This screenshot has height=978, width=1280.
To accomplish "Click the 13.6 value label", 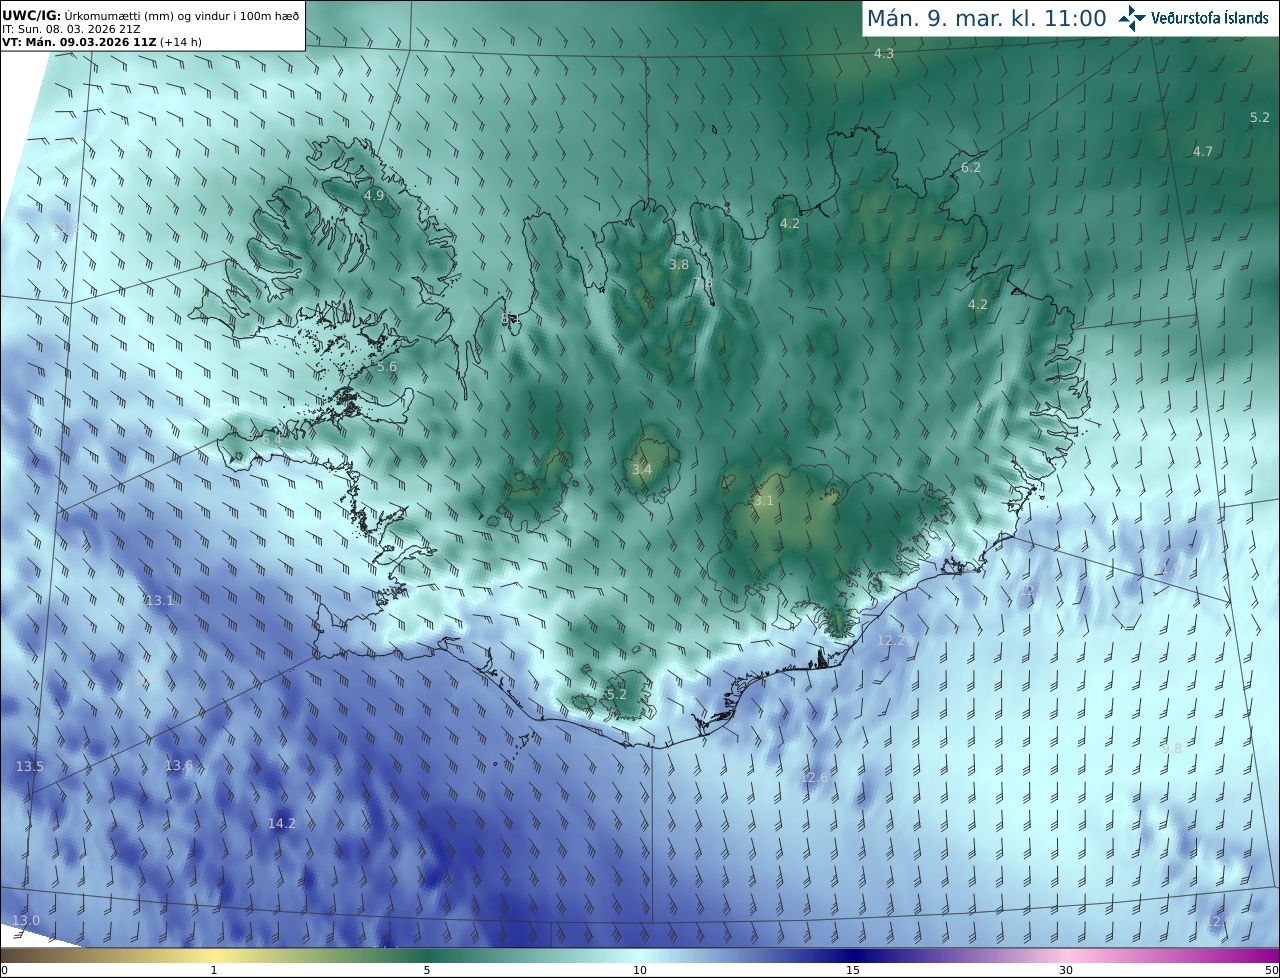I will coord(179,766).
